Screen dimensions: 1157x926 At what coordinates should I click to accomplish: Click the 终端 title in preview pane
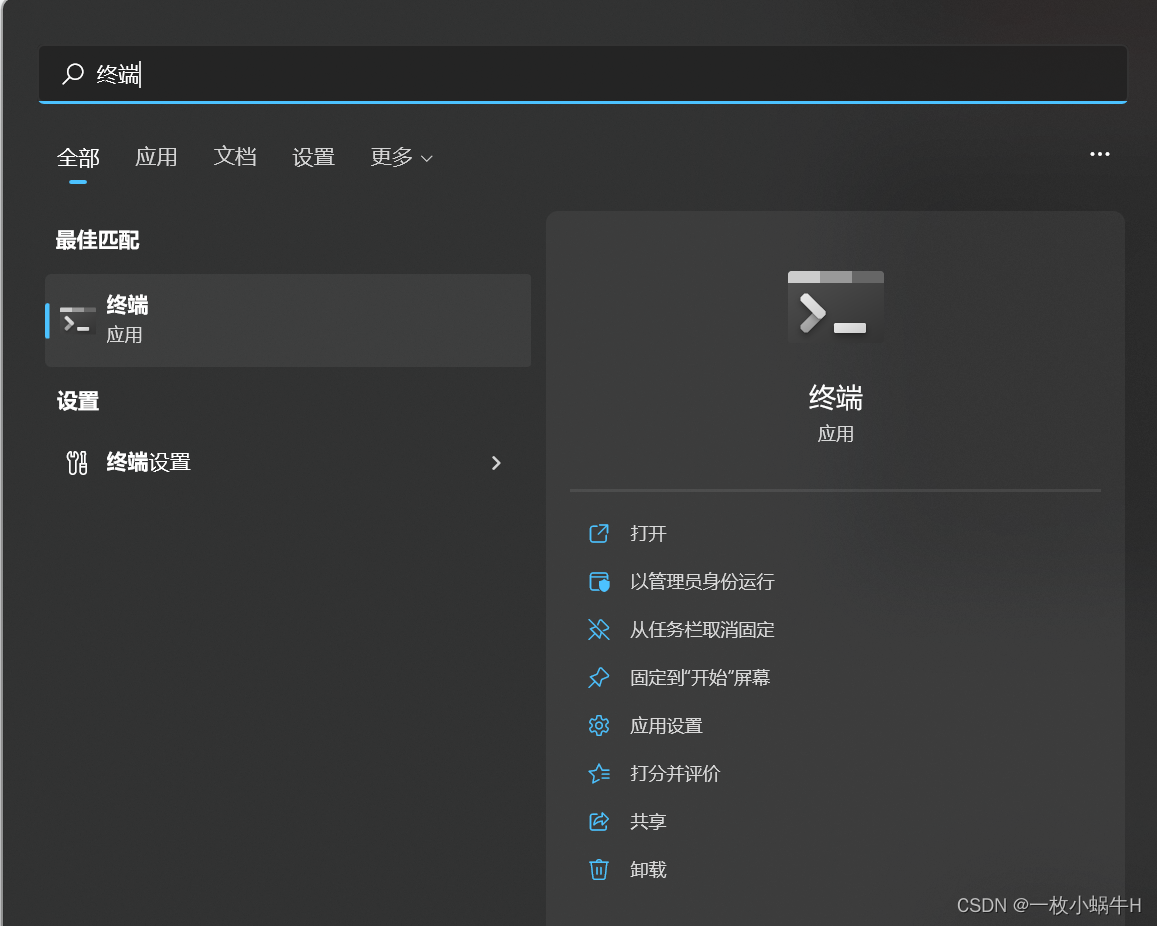click(x=835, y=398)
